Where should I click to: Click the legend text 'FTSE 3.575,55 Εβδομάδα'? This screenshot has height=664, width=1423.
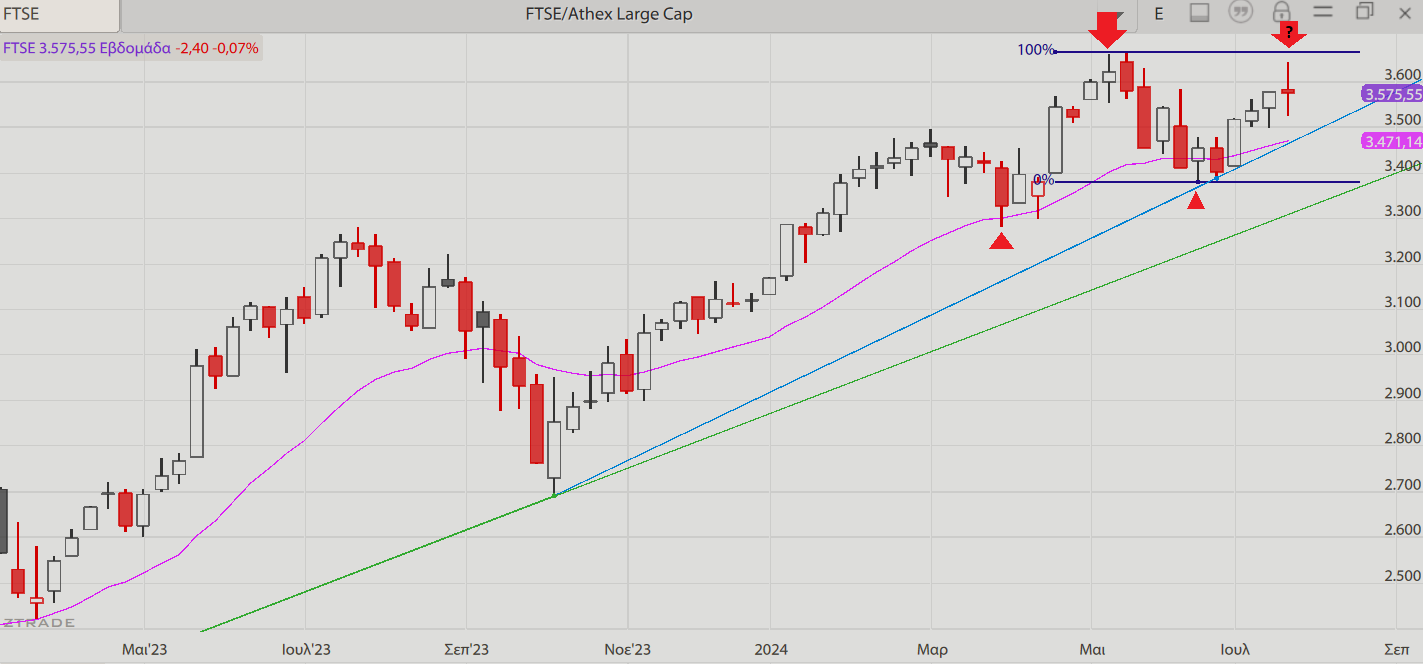pyautogui.click(x=87, y=48)
